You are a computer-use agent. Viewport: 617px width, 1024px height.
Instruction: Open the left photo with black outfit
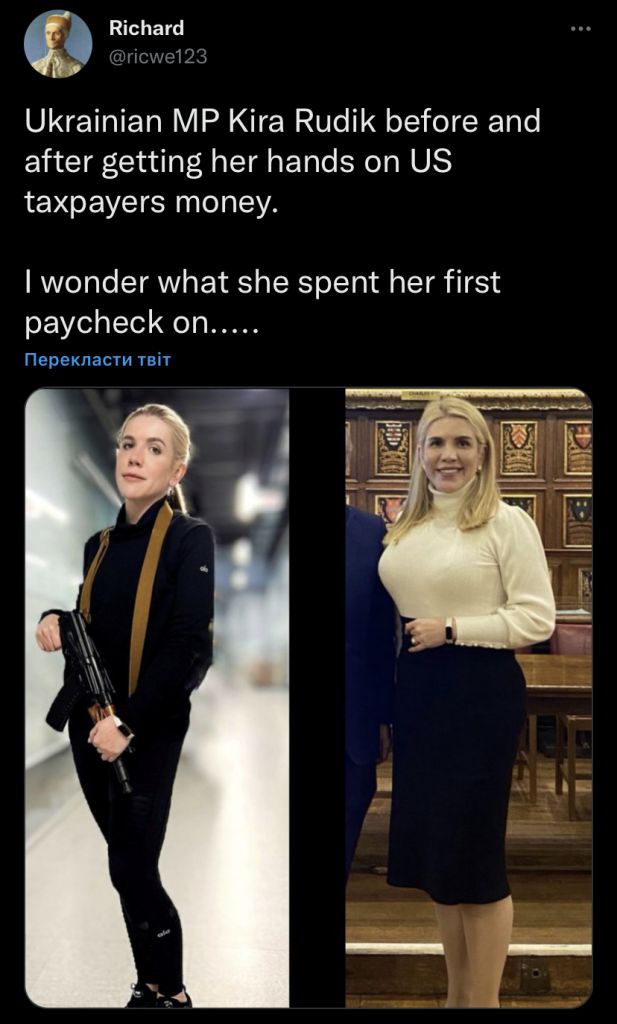tap(157, 697)
